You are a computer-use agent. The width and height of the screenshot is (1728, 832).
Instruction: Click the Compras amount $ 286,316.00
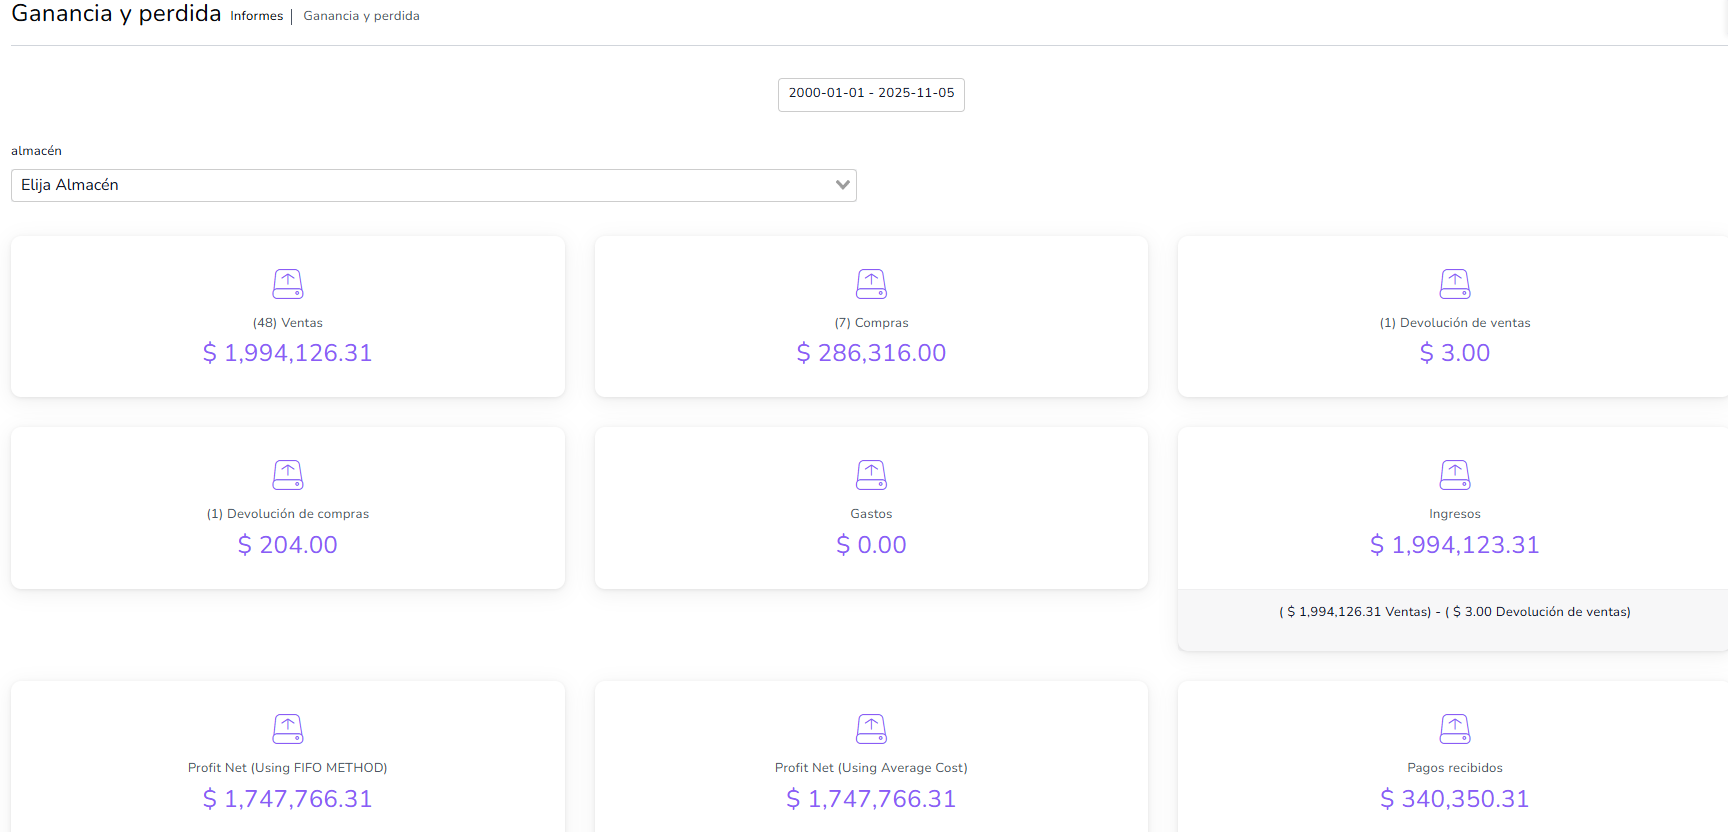871,353
